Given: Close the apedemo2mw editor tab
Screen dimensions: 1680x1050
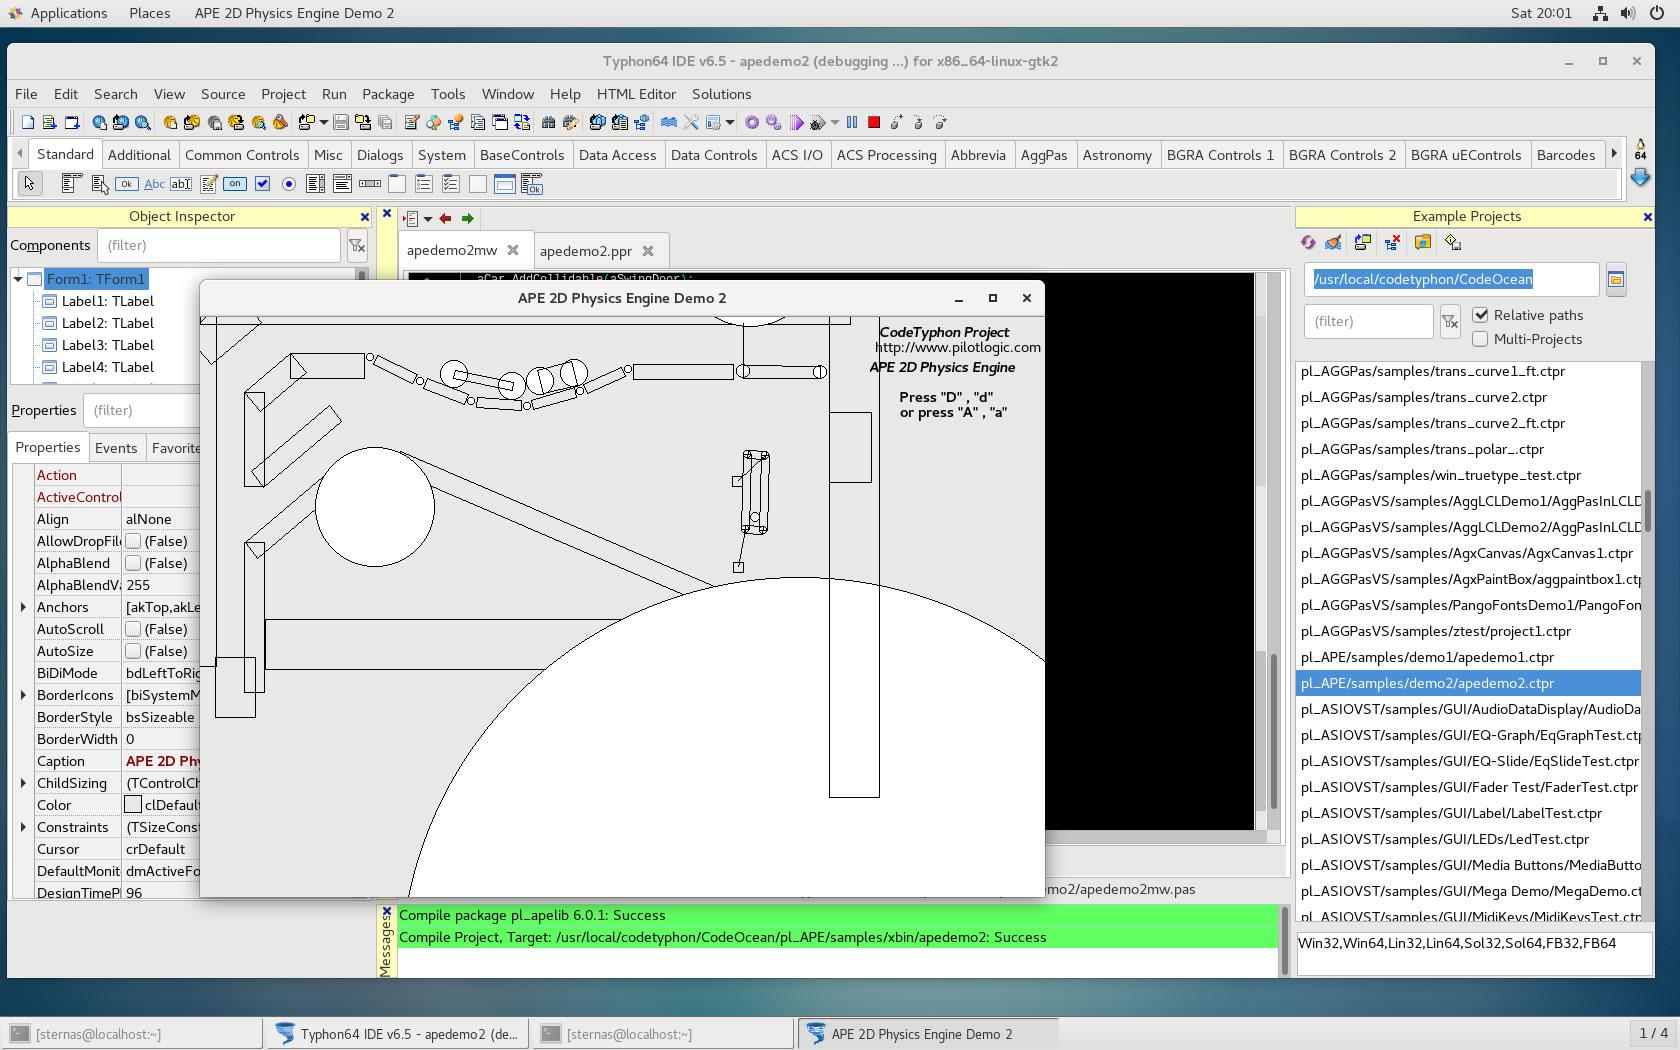Looking at the screenshot, I should [x=513, y=250].
